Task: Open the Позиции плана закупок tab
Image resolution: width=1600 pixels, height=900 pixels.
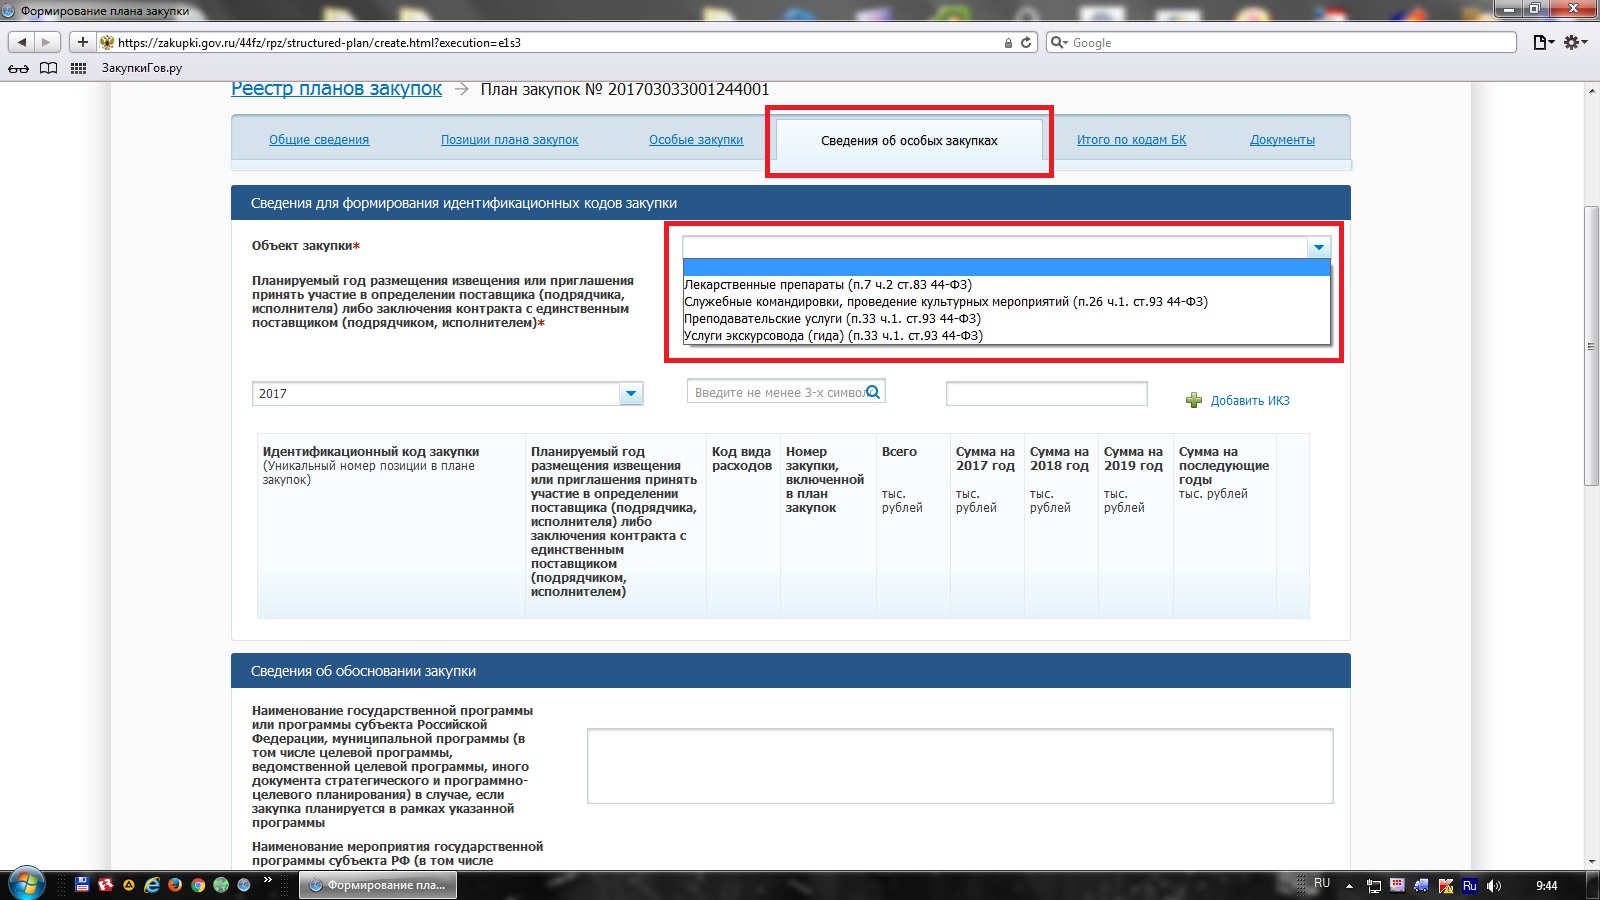Action: [509, 140]
